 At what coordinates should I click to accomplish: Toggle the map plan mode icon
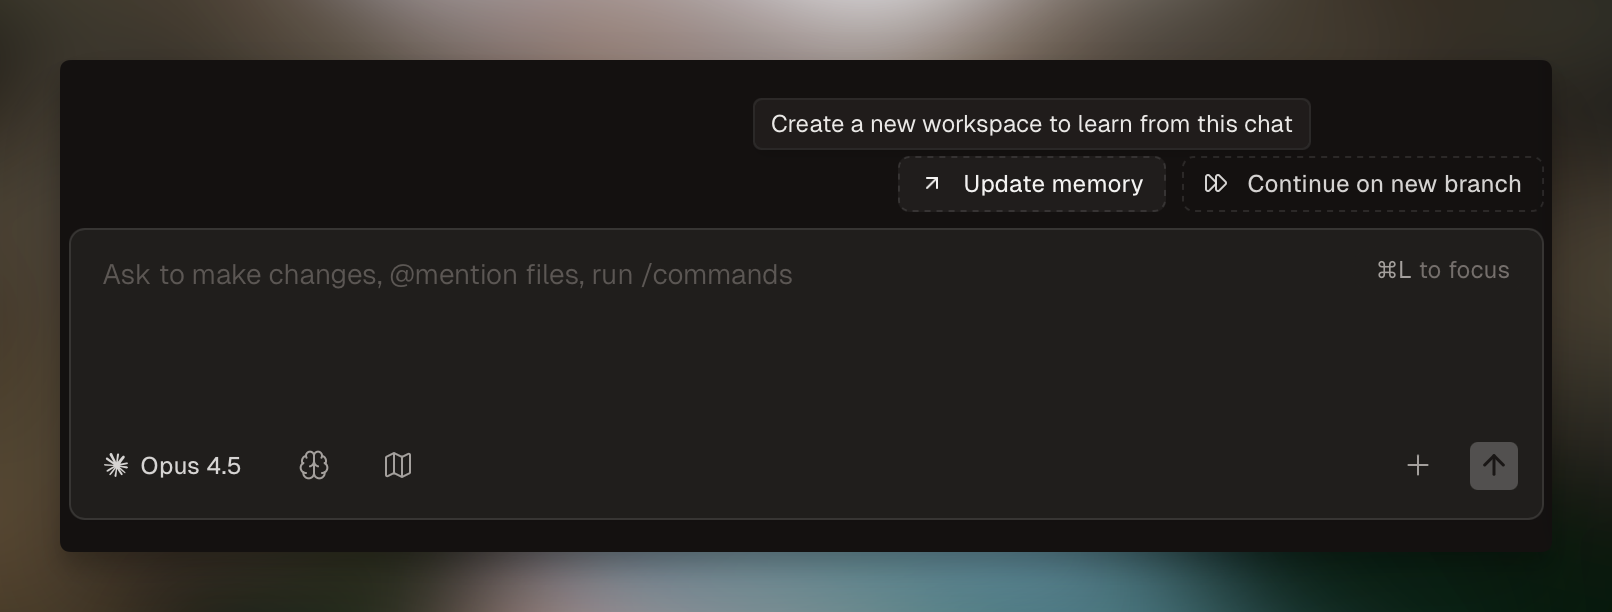398,465
